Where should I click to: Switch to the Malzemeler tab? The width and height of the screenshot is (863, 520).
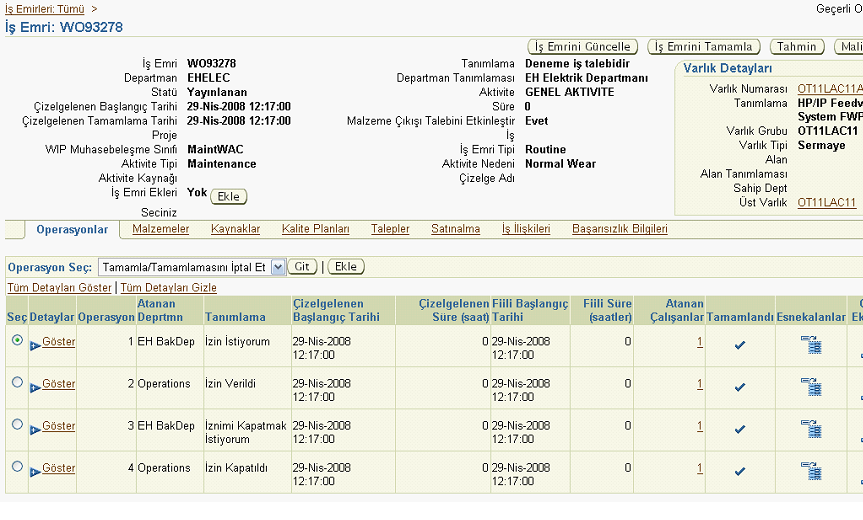click(x=160, y=229)
